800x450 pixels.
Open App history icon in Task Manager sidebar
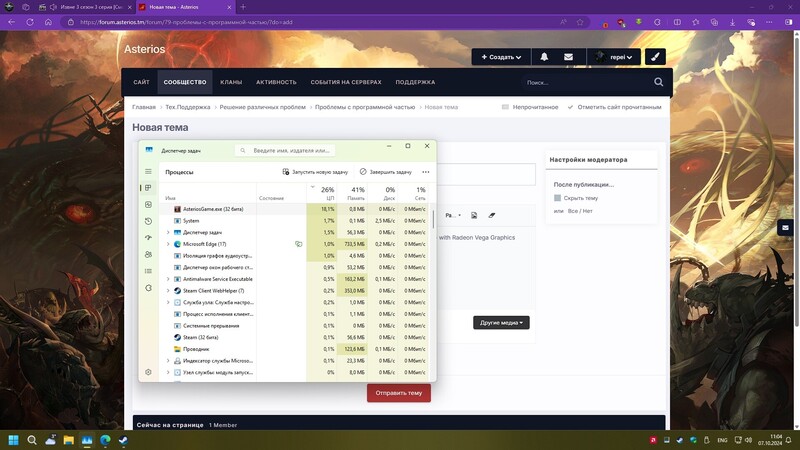[148, 221]
